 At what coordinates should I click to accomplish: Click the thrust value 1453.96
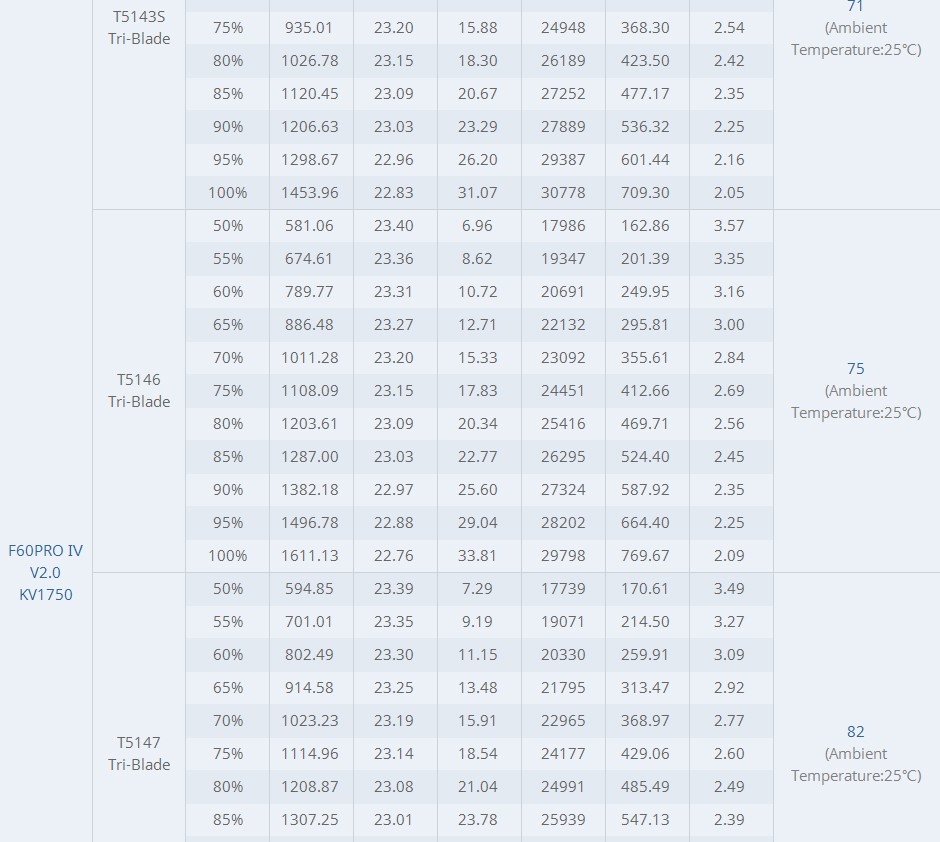310,192
